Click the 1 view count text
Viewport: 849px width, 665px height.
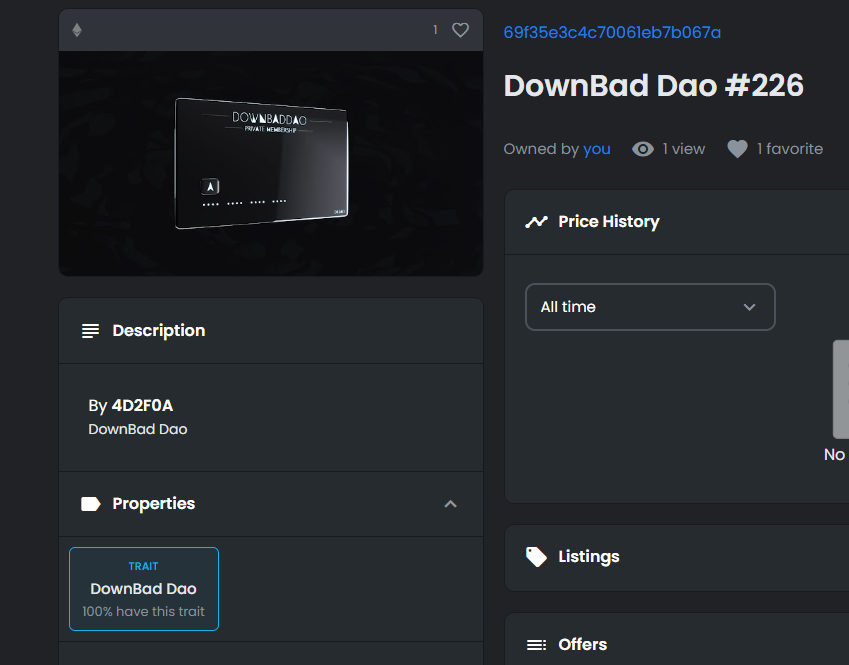point(684,149)
